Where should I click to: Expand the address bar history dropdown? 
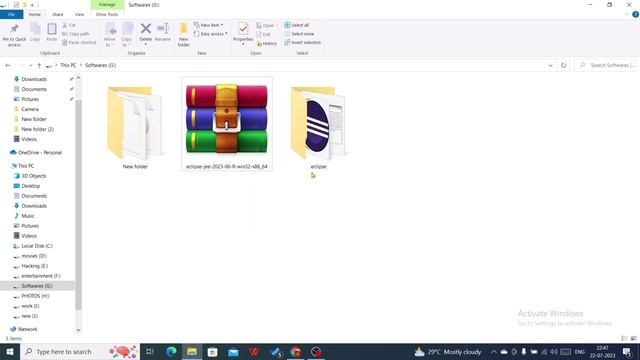click(x=550, y=65)
